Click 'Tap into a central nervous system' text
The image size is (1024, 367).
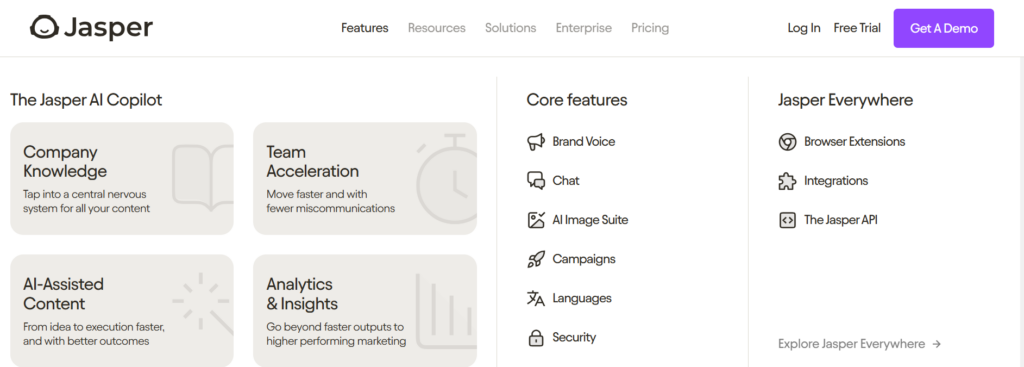coord(86,201)
